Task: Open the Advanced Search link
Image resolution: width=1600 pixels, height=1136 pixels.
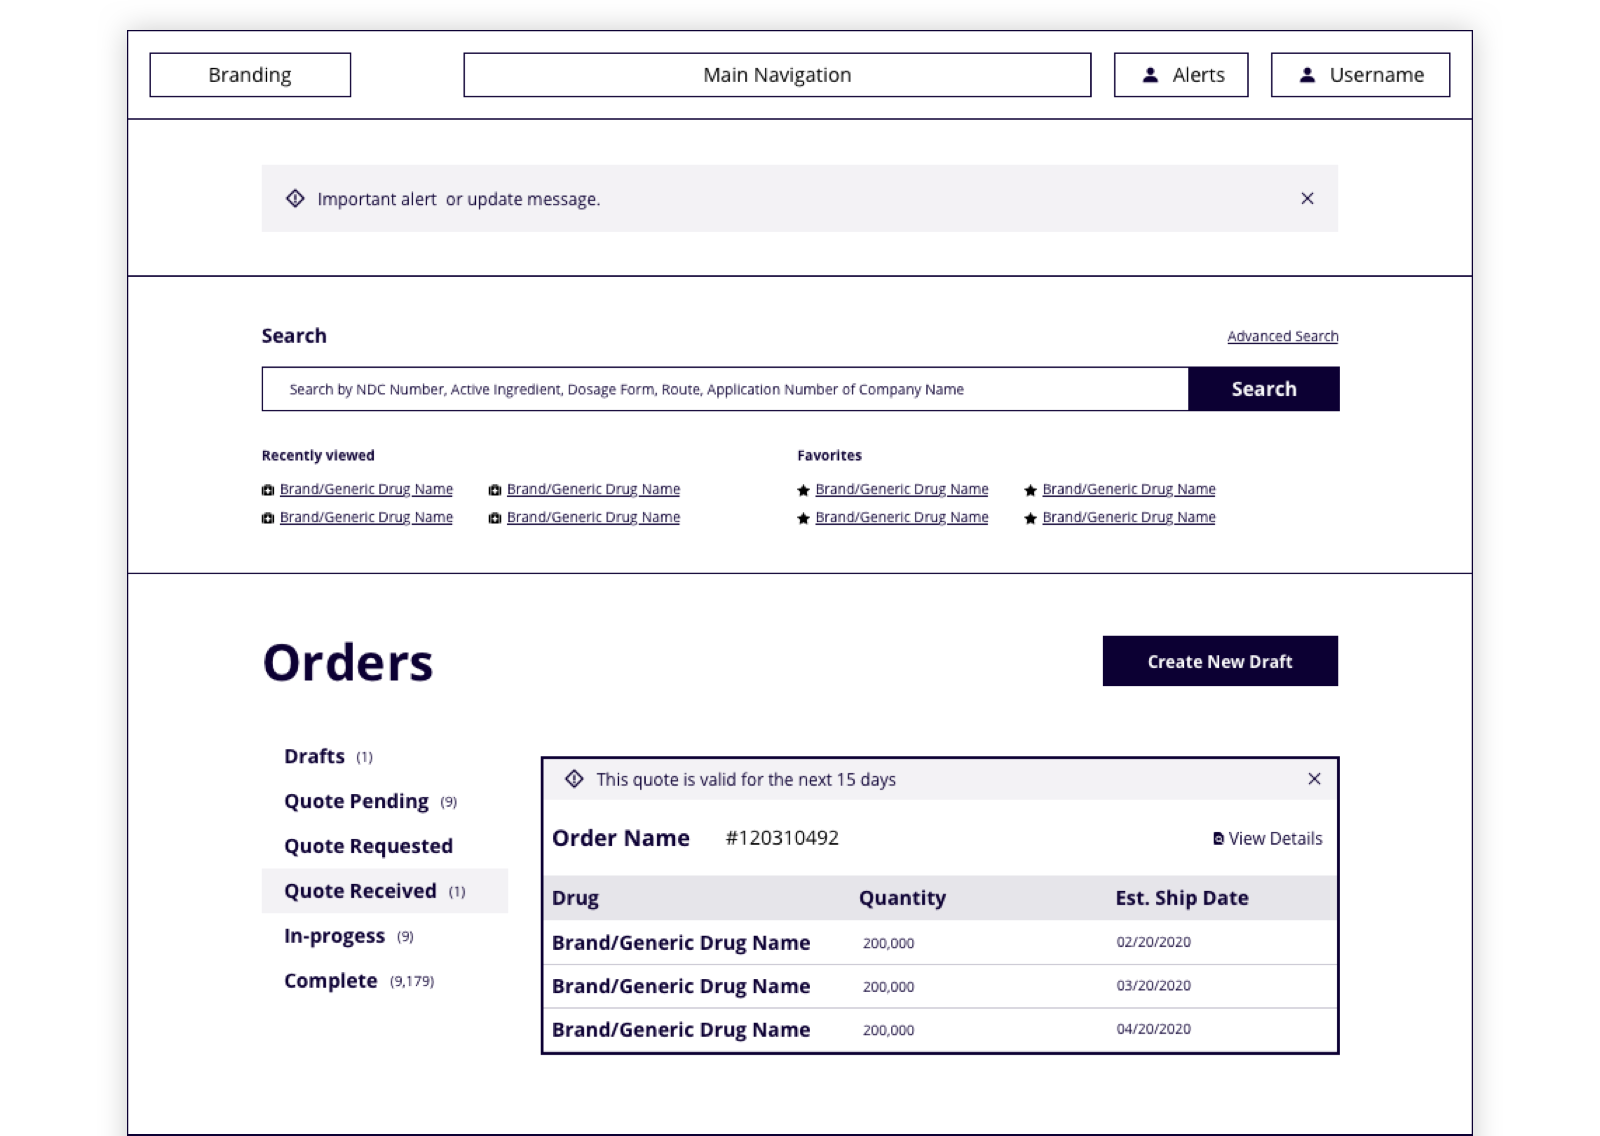Action: (x=1282, y=337)
